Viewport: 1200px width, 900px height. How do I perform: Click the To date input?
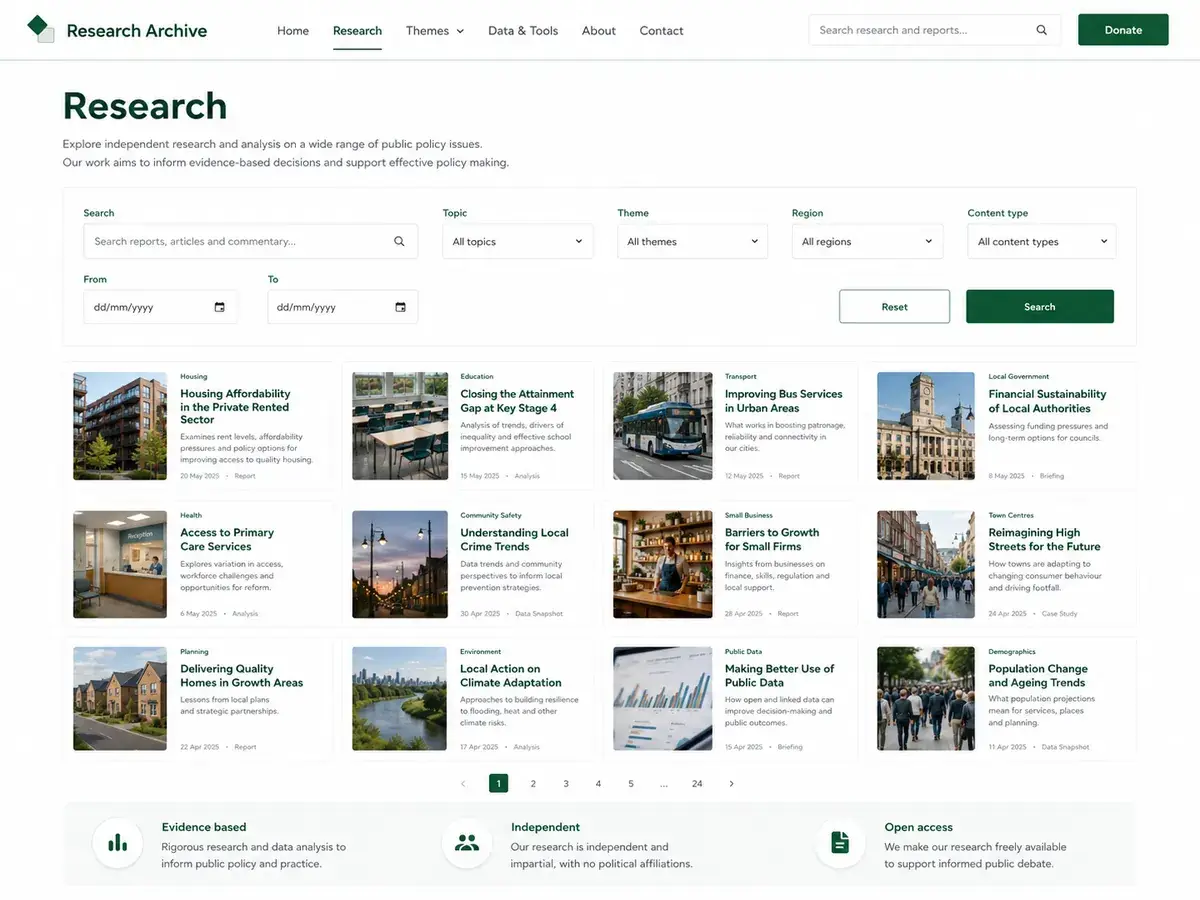343,307
